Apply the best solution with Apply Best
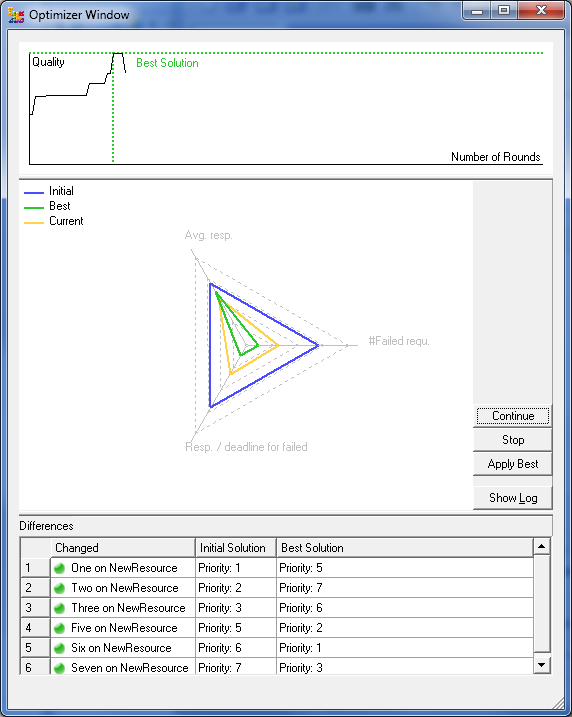Viewport: 572px width, 717px height. [x=513, y=464]
